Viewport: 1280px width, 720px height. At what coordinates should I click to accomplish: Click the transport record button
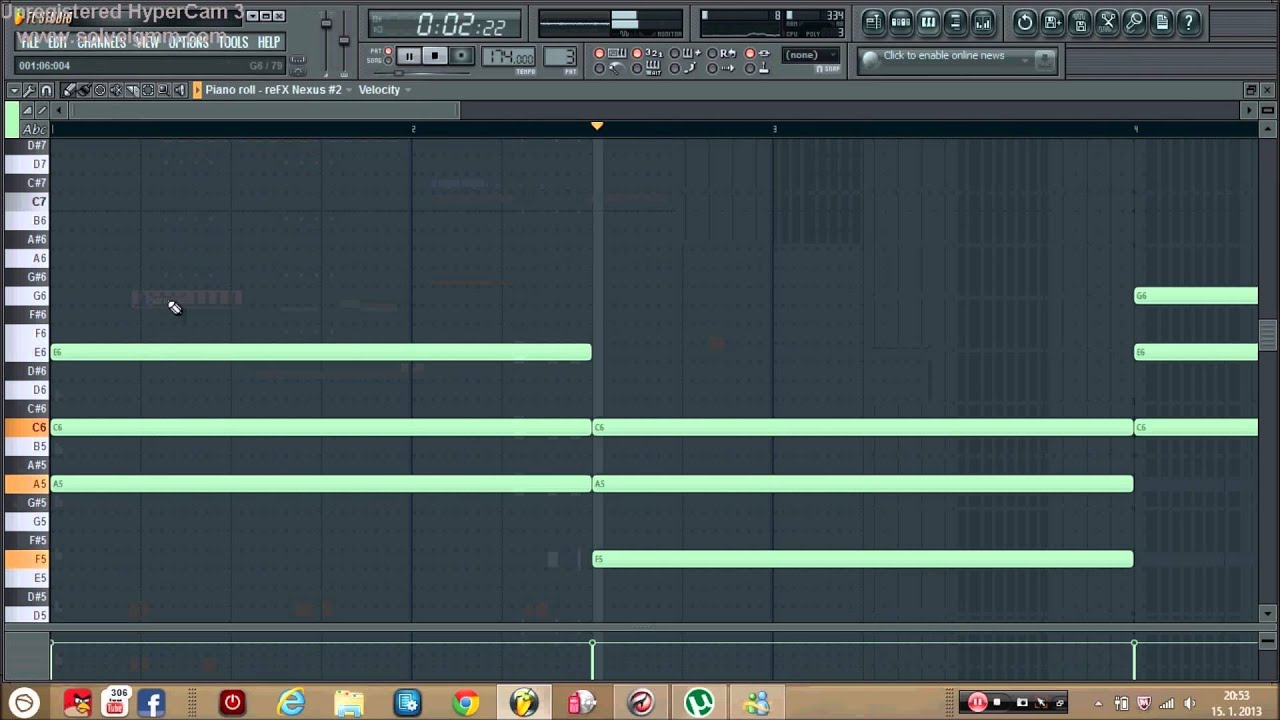(x=460, y=56)
